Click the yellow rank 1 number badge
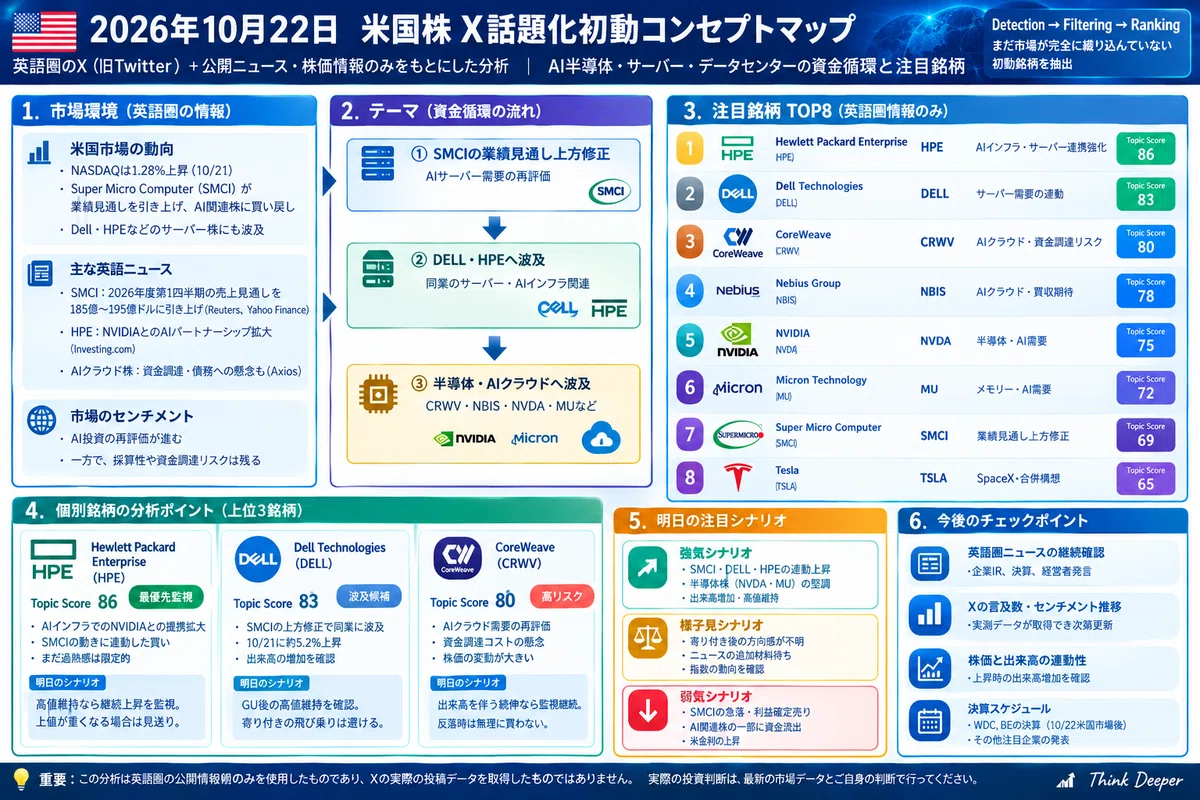1200x800 pixels. pos(690,148)
